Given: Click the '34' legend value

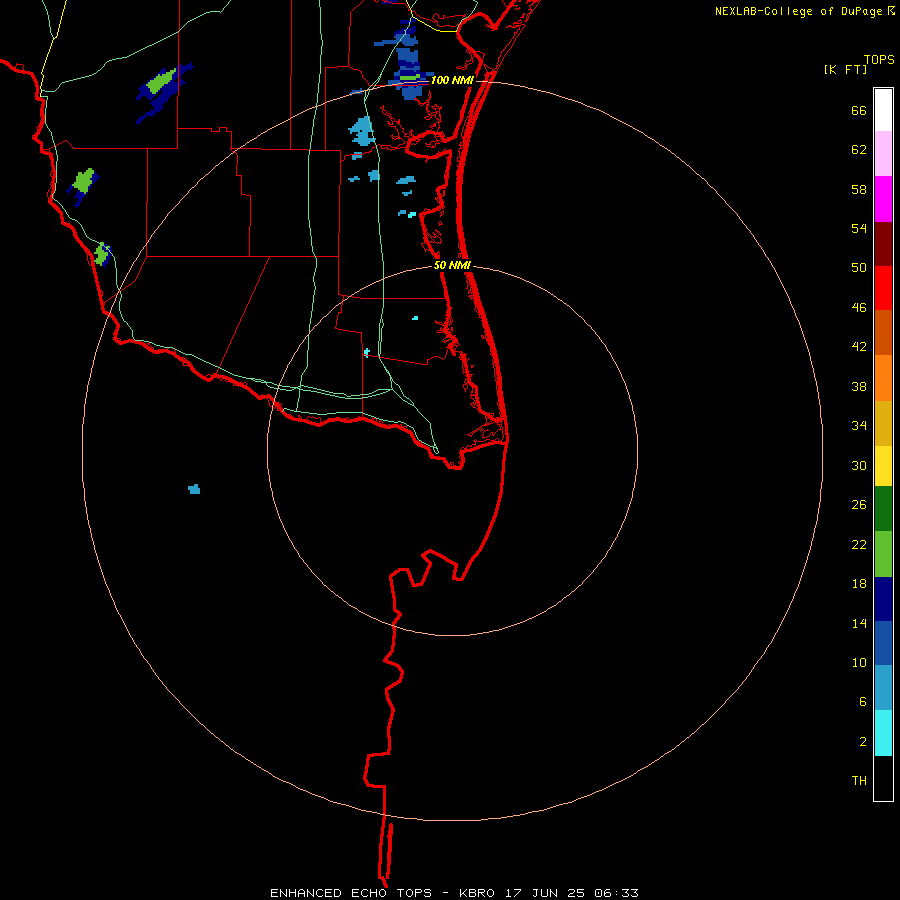Looking at the screenshot, I should 859,425.
